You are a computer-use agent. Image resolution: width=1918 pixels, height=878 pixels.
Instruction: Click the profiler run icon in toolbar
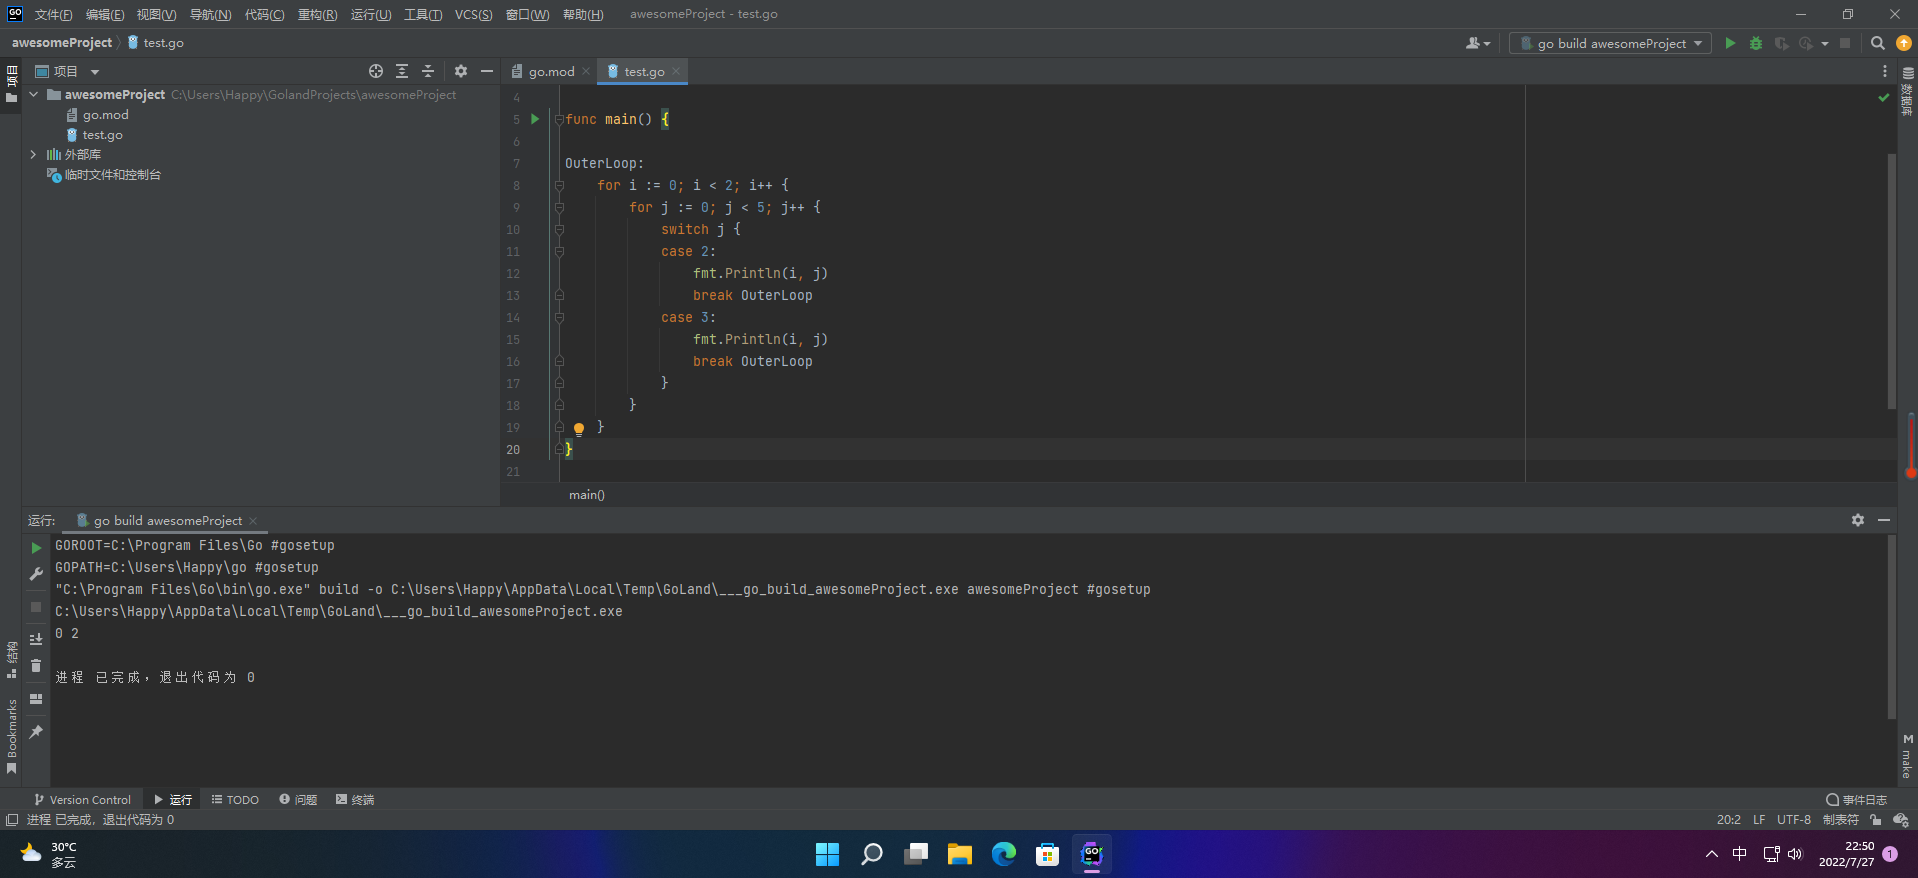[1806, 43]
